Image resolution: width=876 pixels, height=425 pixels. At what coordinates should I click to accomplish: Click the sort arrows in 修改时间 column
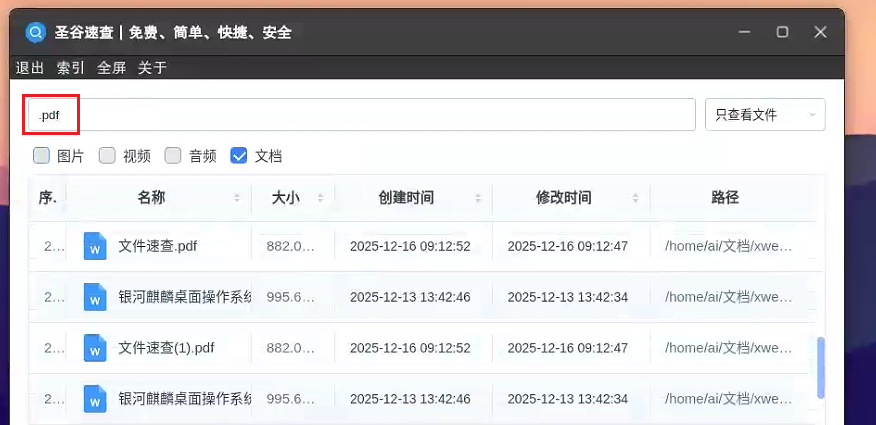(636, 198)
